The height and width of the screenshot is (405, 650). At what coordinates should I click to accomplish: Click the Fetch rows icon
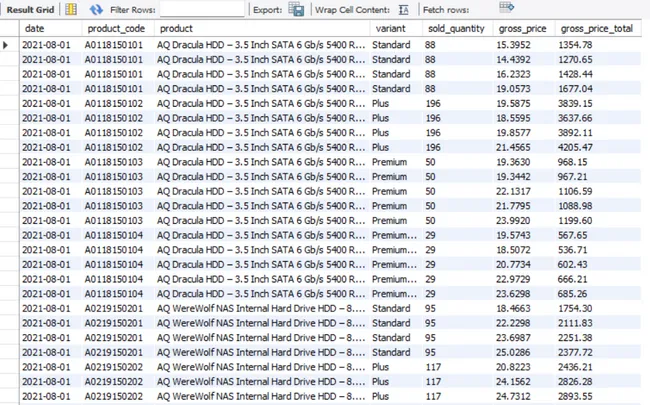pos(507,7)
